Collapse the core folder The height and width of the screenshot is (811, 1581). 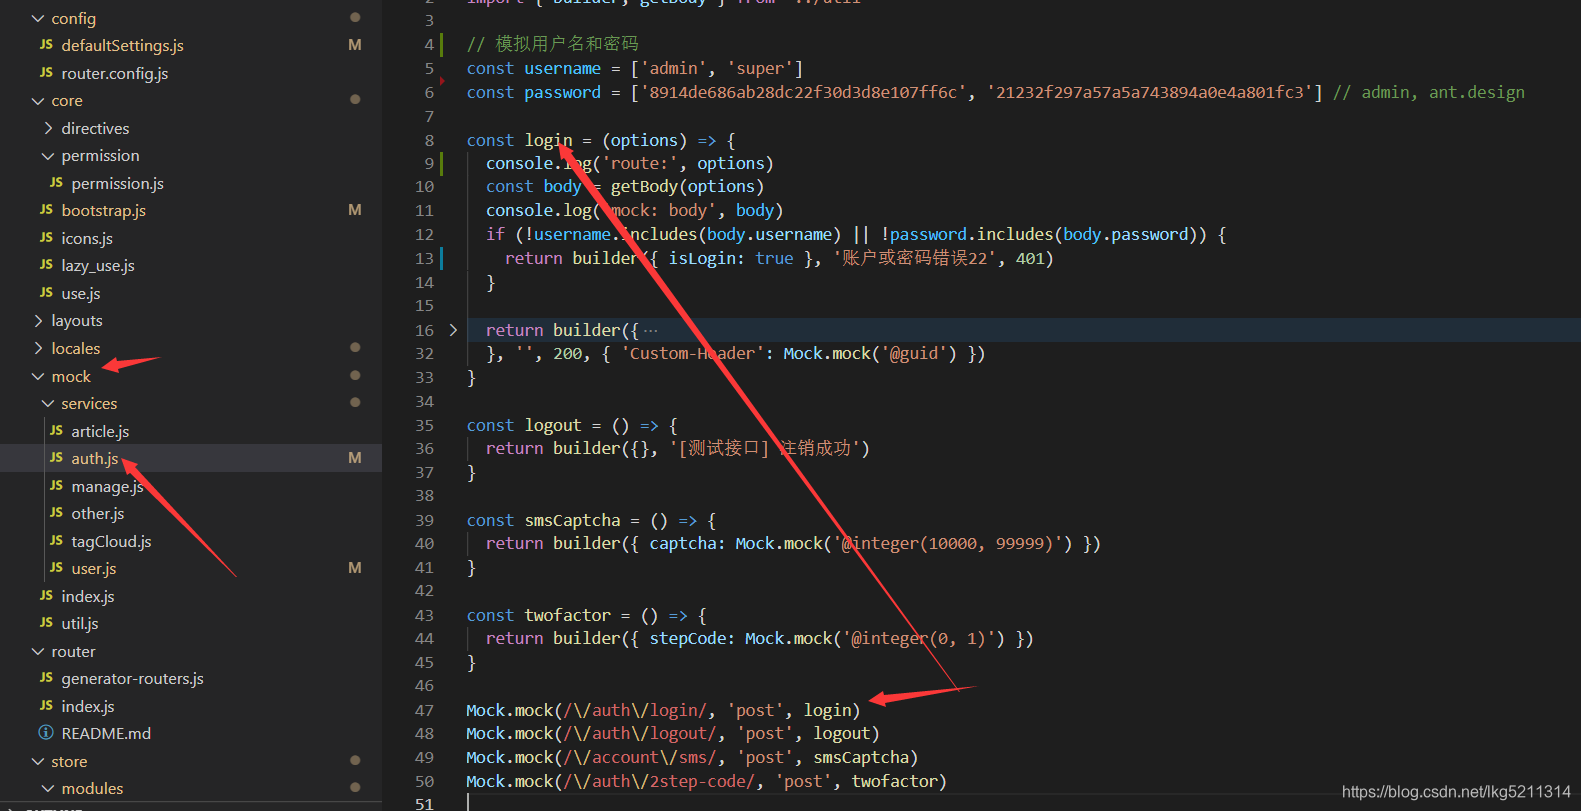[x=38, y=101]
